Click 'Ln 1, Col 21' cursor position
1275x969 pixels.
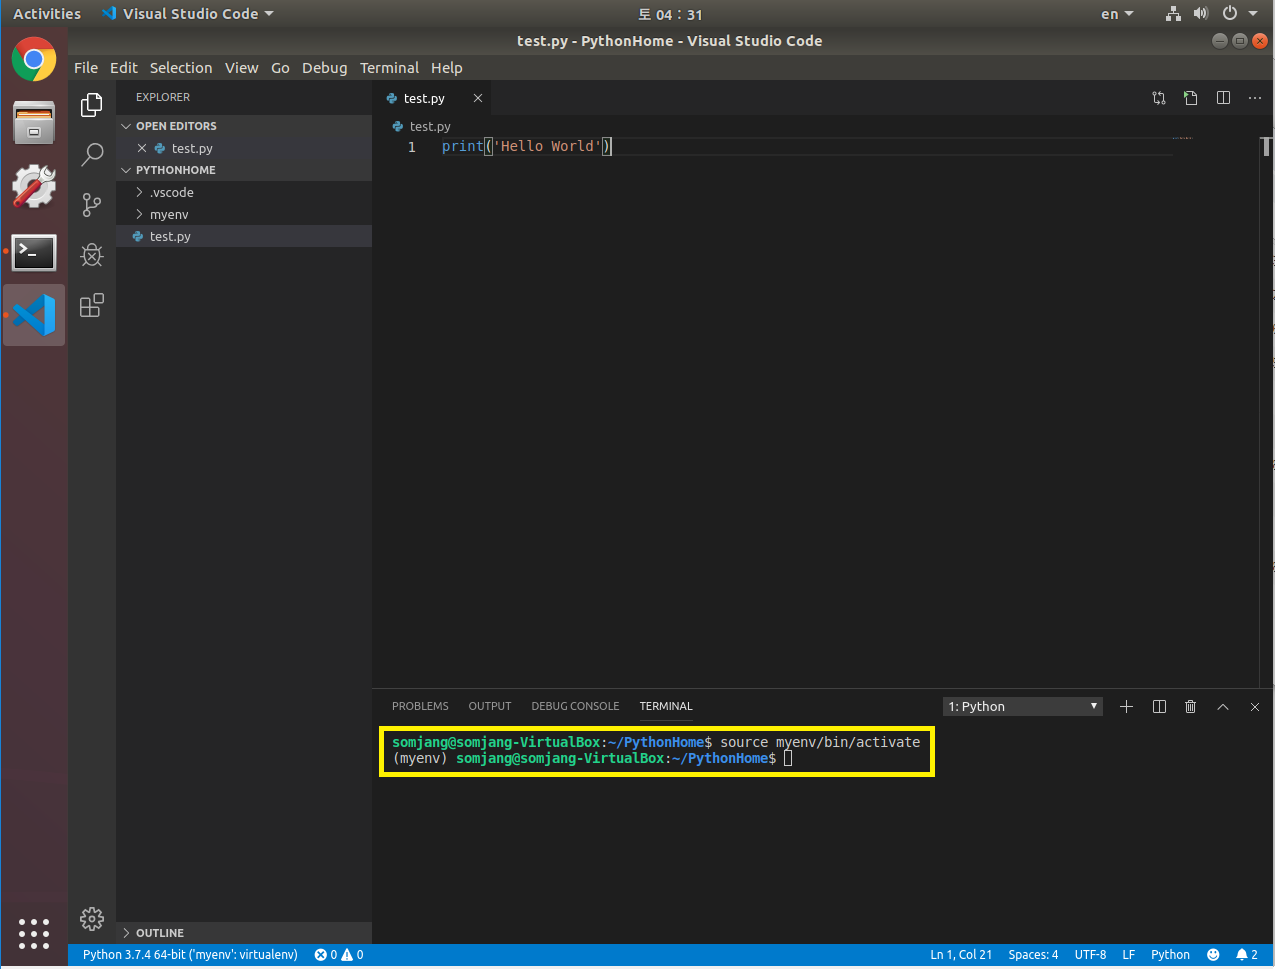point(961,955)
